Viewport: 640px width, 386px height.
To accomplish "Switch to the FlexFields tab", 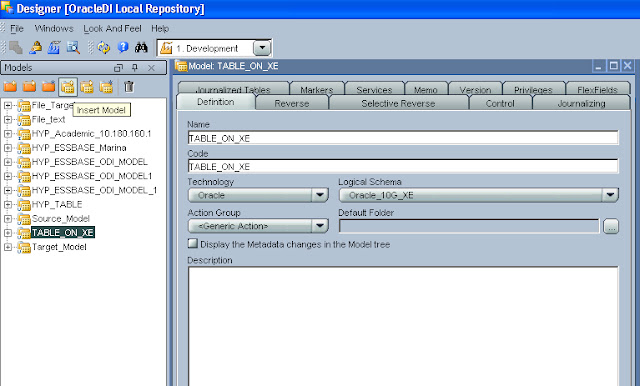I will click(x=597, y=89).
